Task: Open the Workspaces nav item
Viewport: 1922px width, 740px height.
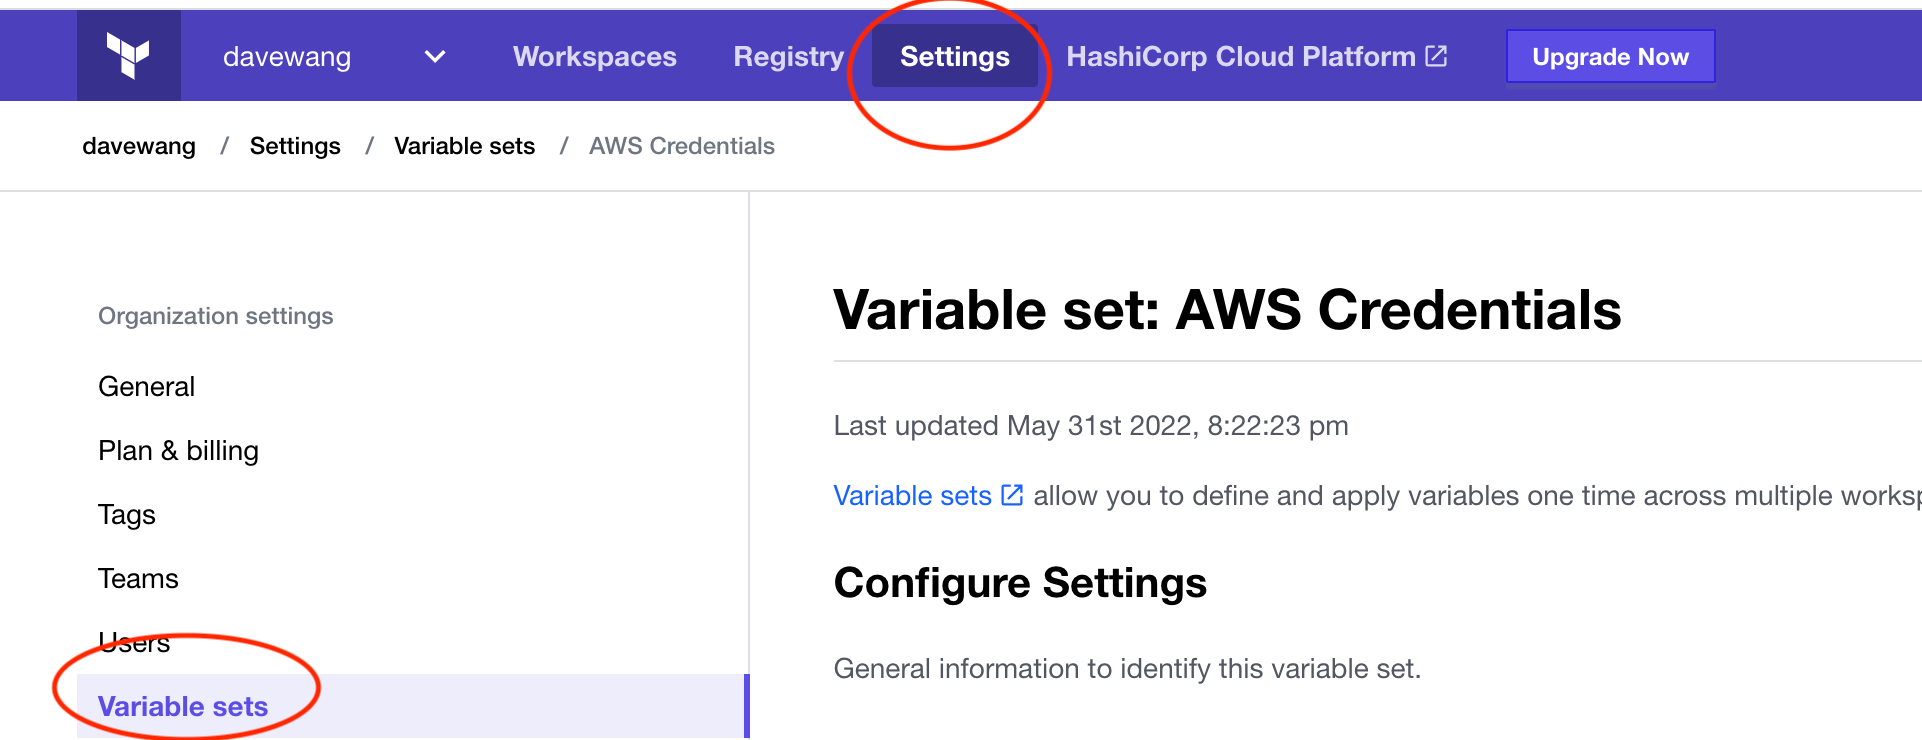Action: click(x=595, y=57)
